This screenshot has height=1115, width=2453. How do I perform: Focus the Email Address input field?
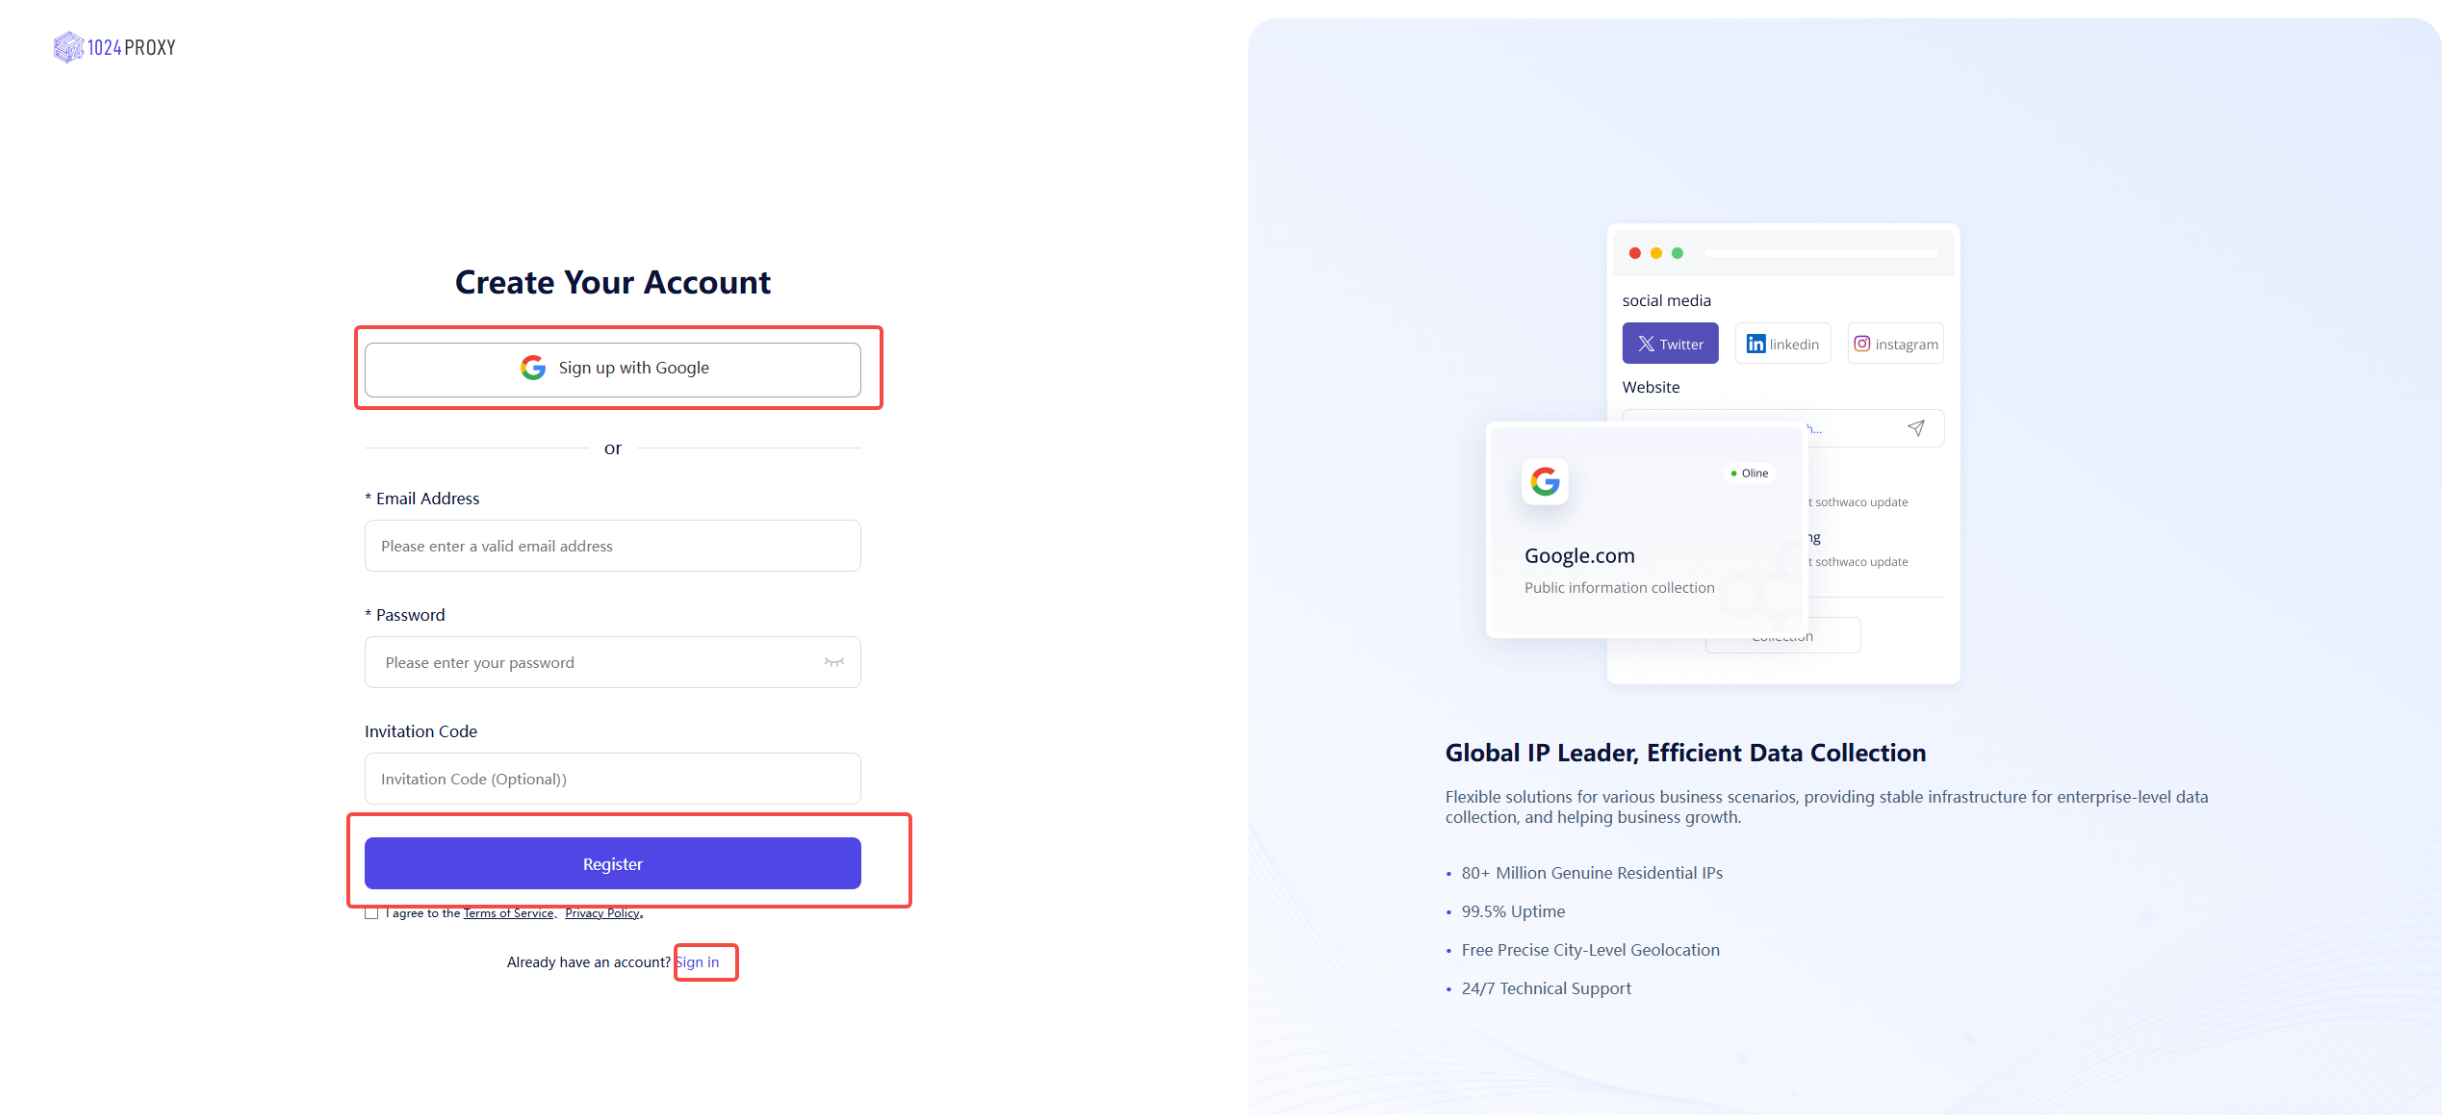pos(612,546)
